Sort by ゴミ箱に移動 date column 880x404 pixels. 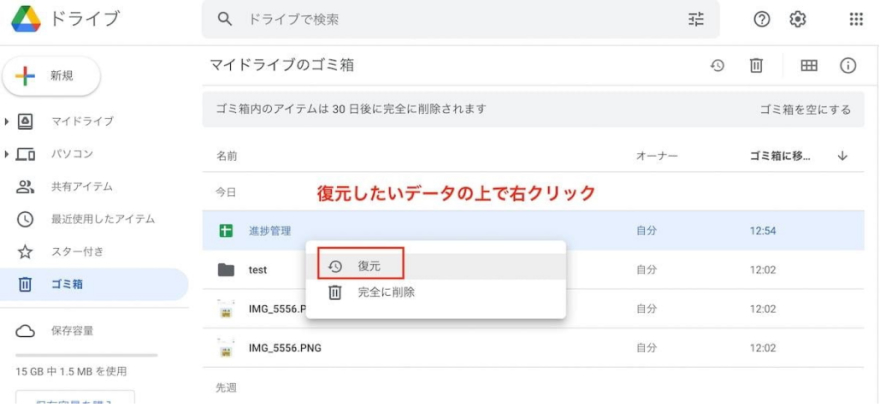[780, 156]
